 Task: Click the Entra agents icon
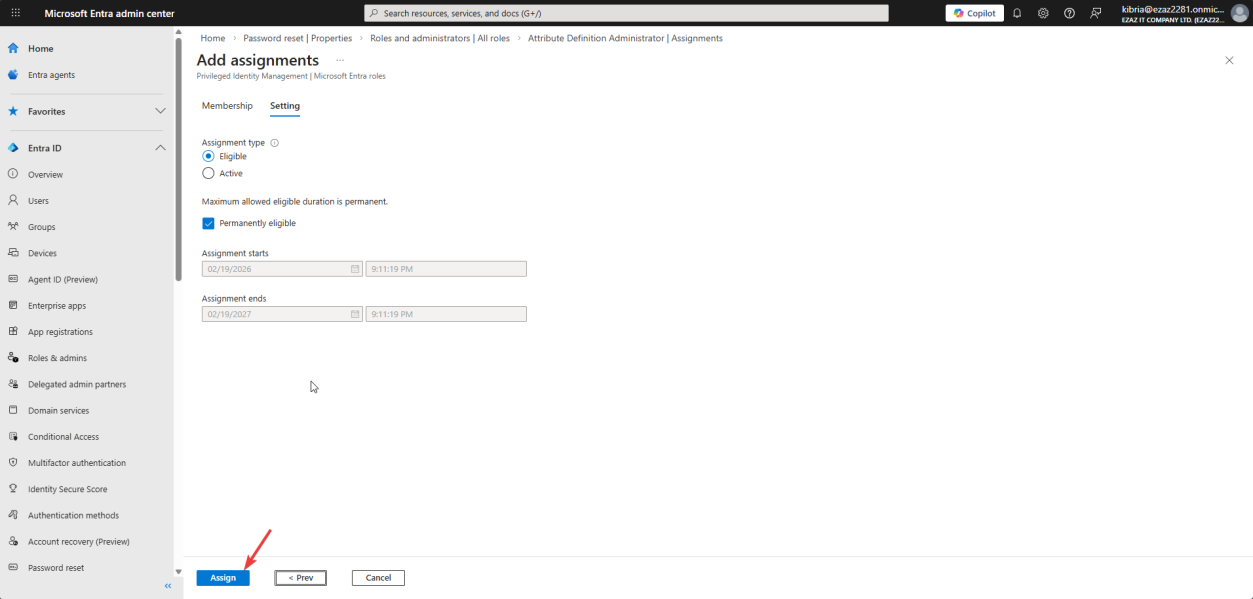[x=13, y=75]
